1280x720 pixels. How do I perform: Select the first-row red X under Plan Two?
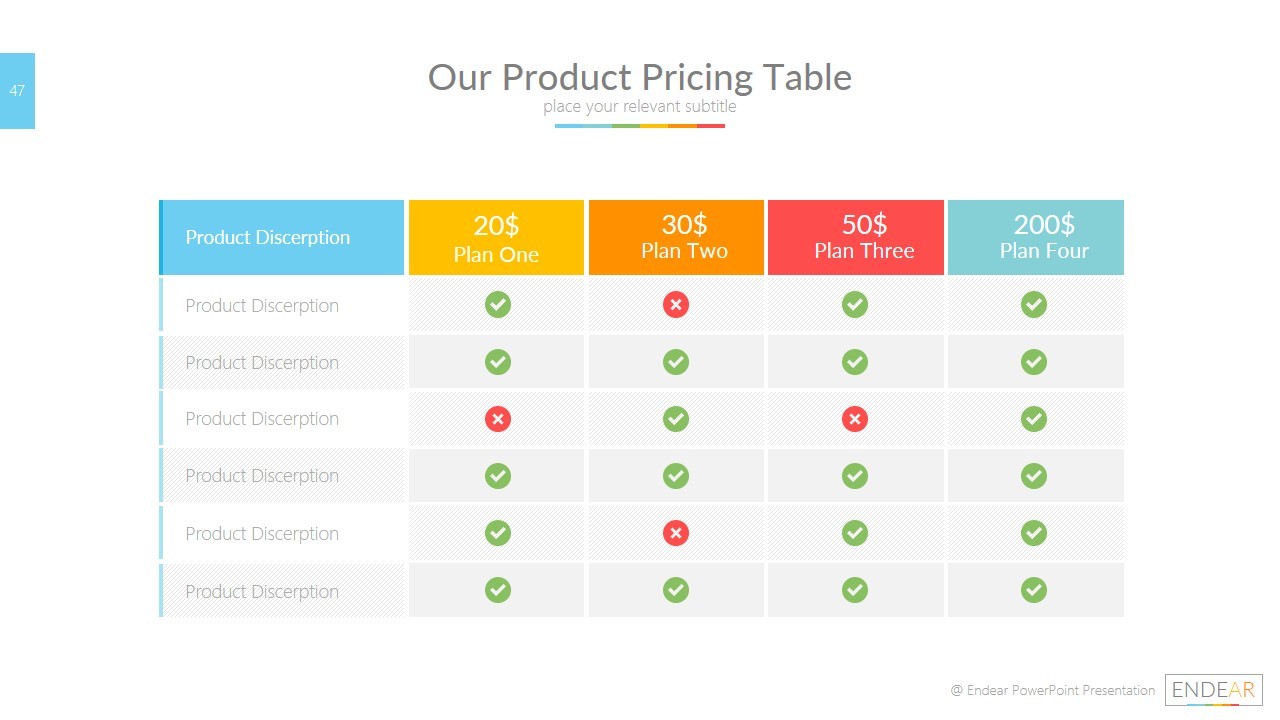(676, 305)
